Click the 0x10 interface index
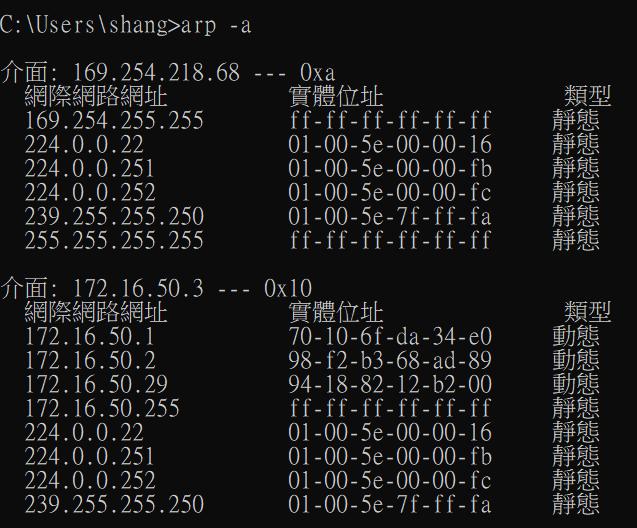This screenshot has height=528, width=637. pyautogui.click(x=288, y=288)
